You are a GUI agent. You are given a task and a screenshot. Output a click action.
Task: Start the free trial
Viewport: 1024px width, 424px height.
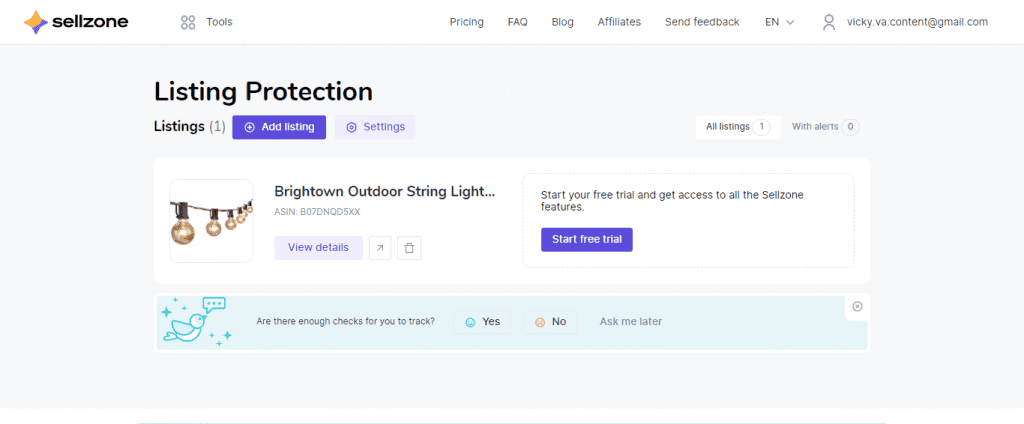tap(586, 239)
